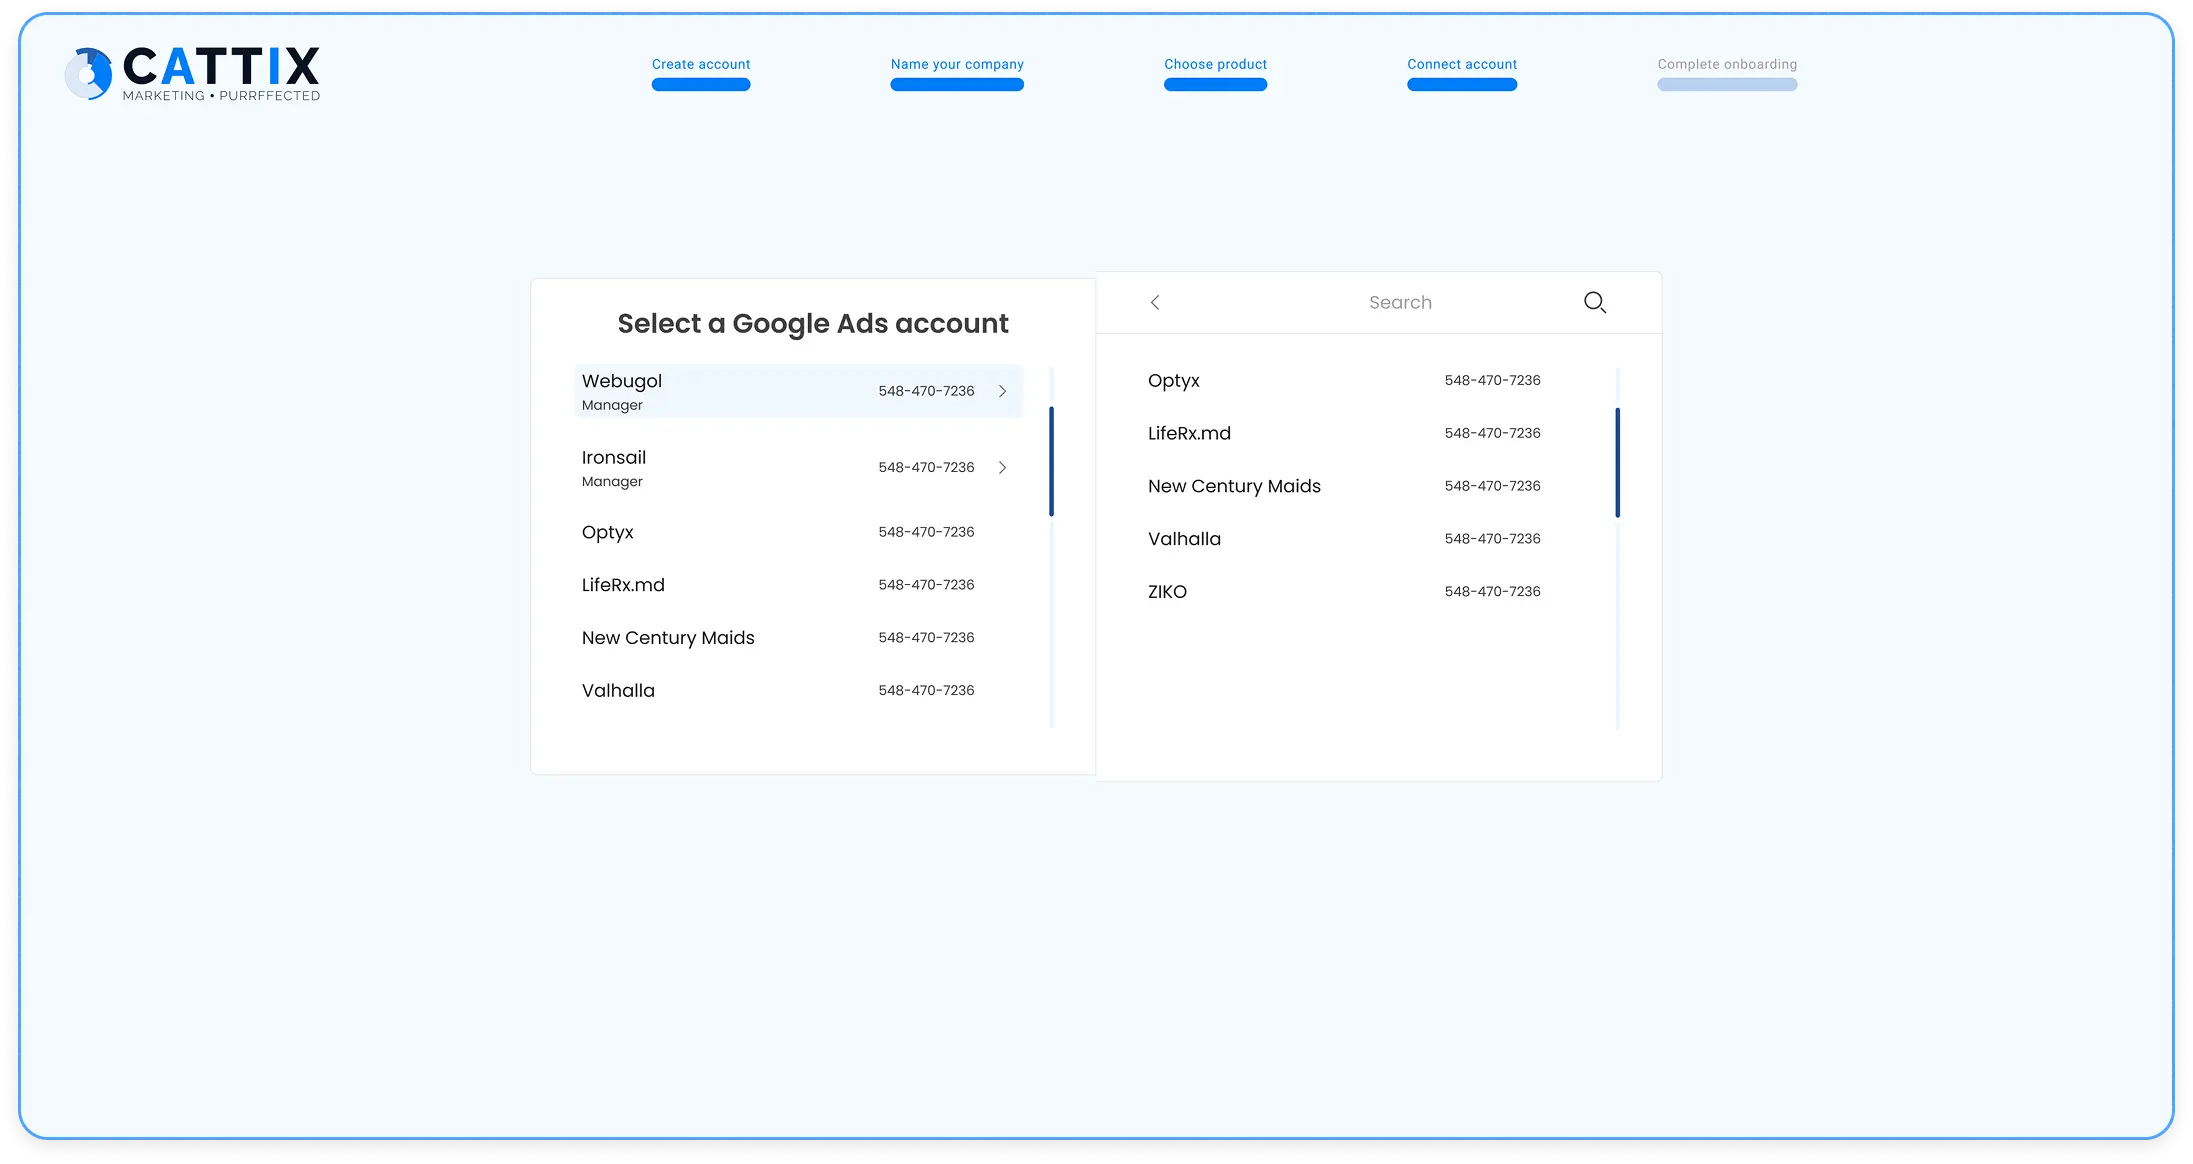Click into the Search input field
The height and width of the screenshot is (1164, 2193).
1400,301
